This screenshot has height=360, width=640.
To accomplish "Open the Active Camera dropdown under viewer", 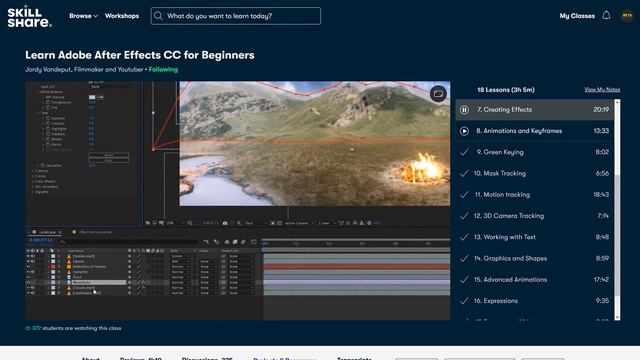I will point(299,223).
